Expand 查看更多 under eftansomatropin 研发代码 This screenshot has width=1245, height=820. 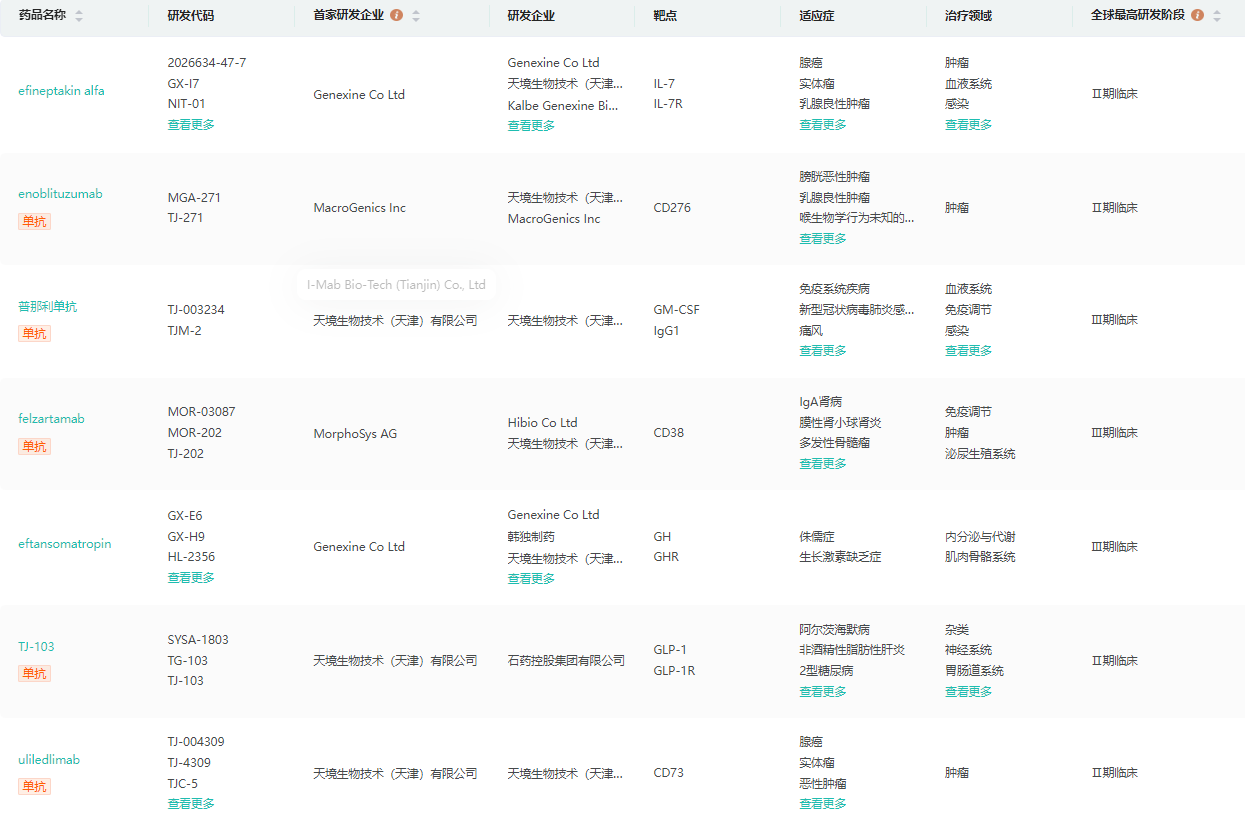pos(191,578)
